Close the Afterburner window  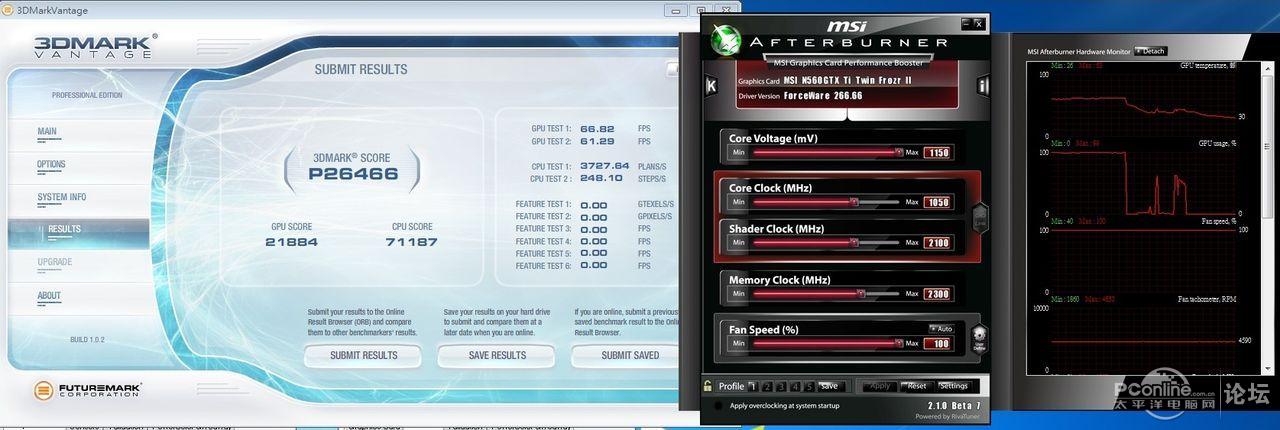pyautogui.click(x=978, y=24)
